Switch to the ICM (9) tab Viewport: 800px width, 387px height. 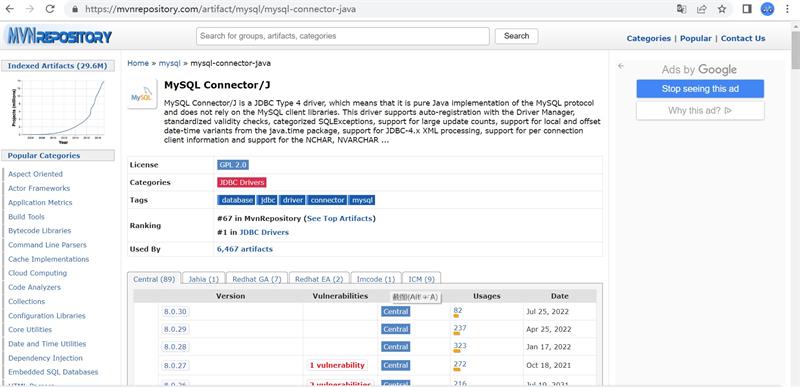click(421, 279)
